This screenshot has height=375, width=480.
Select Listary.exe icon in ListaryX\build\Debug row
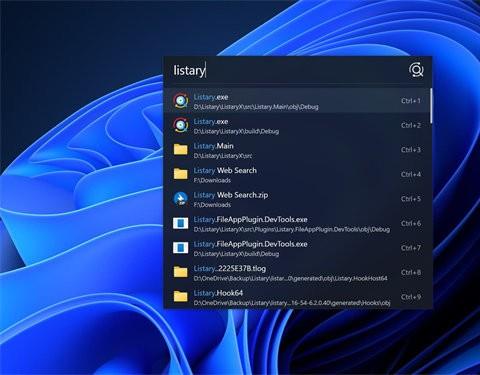click(181, 125)
